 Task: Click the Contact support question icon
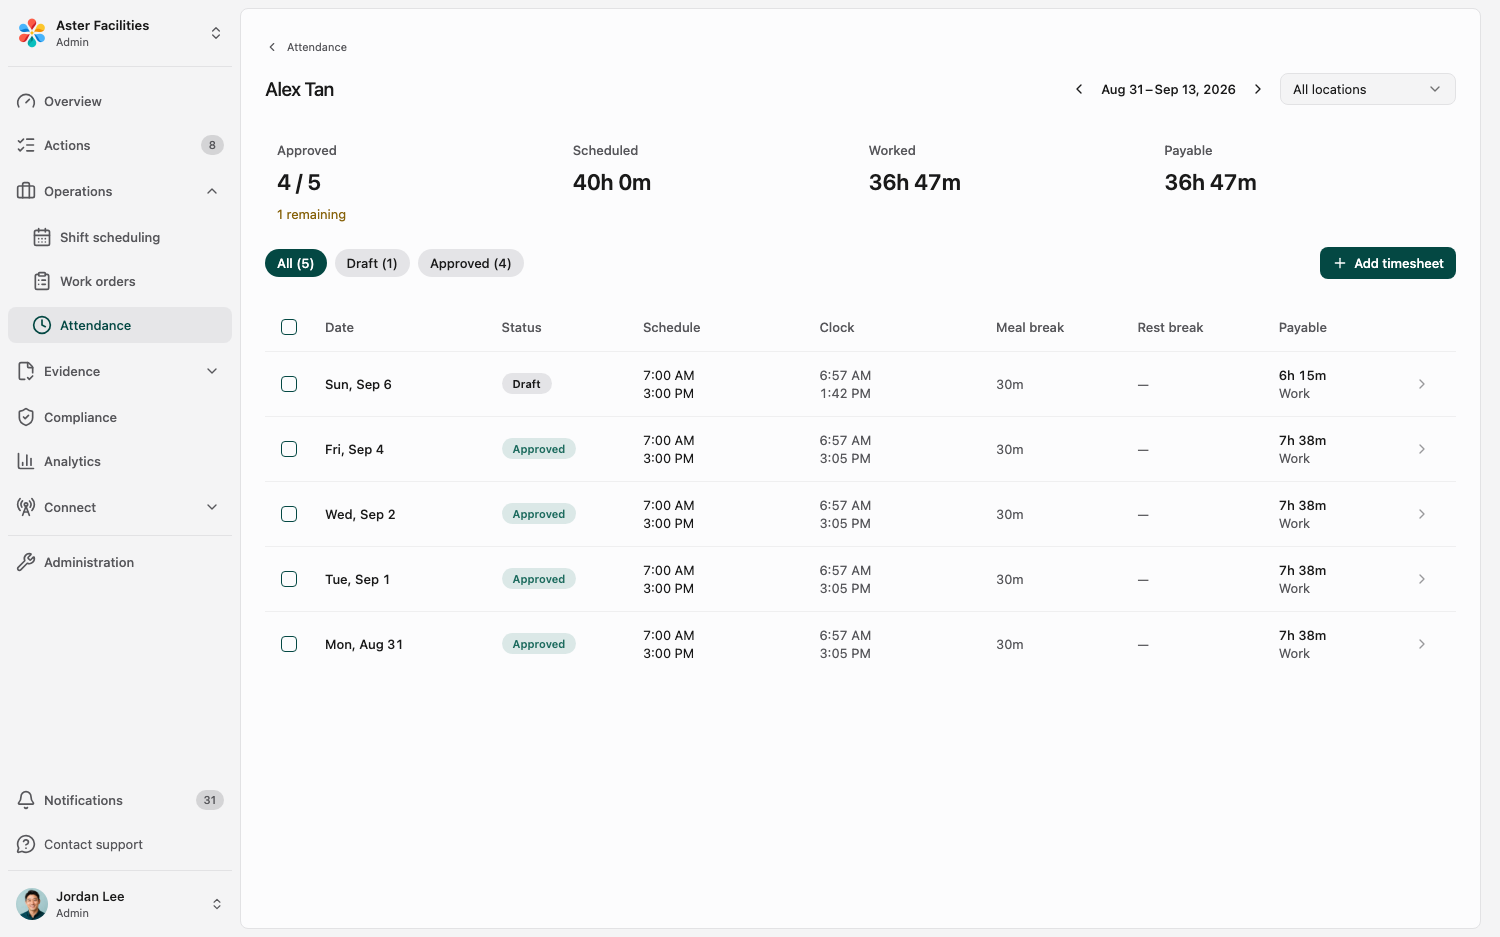click(26, 844)
